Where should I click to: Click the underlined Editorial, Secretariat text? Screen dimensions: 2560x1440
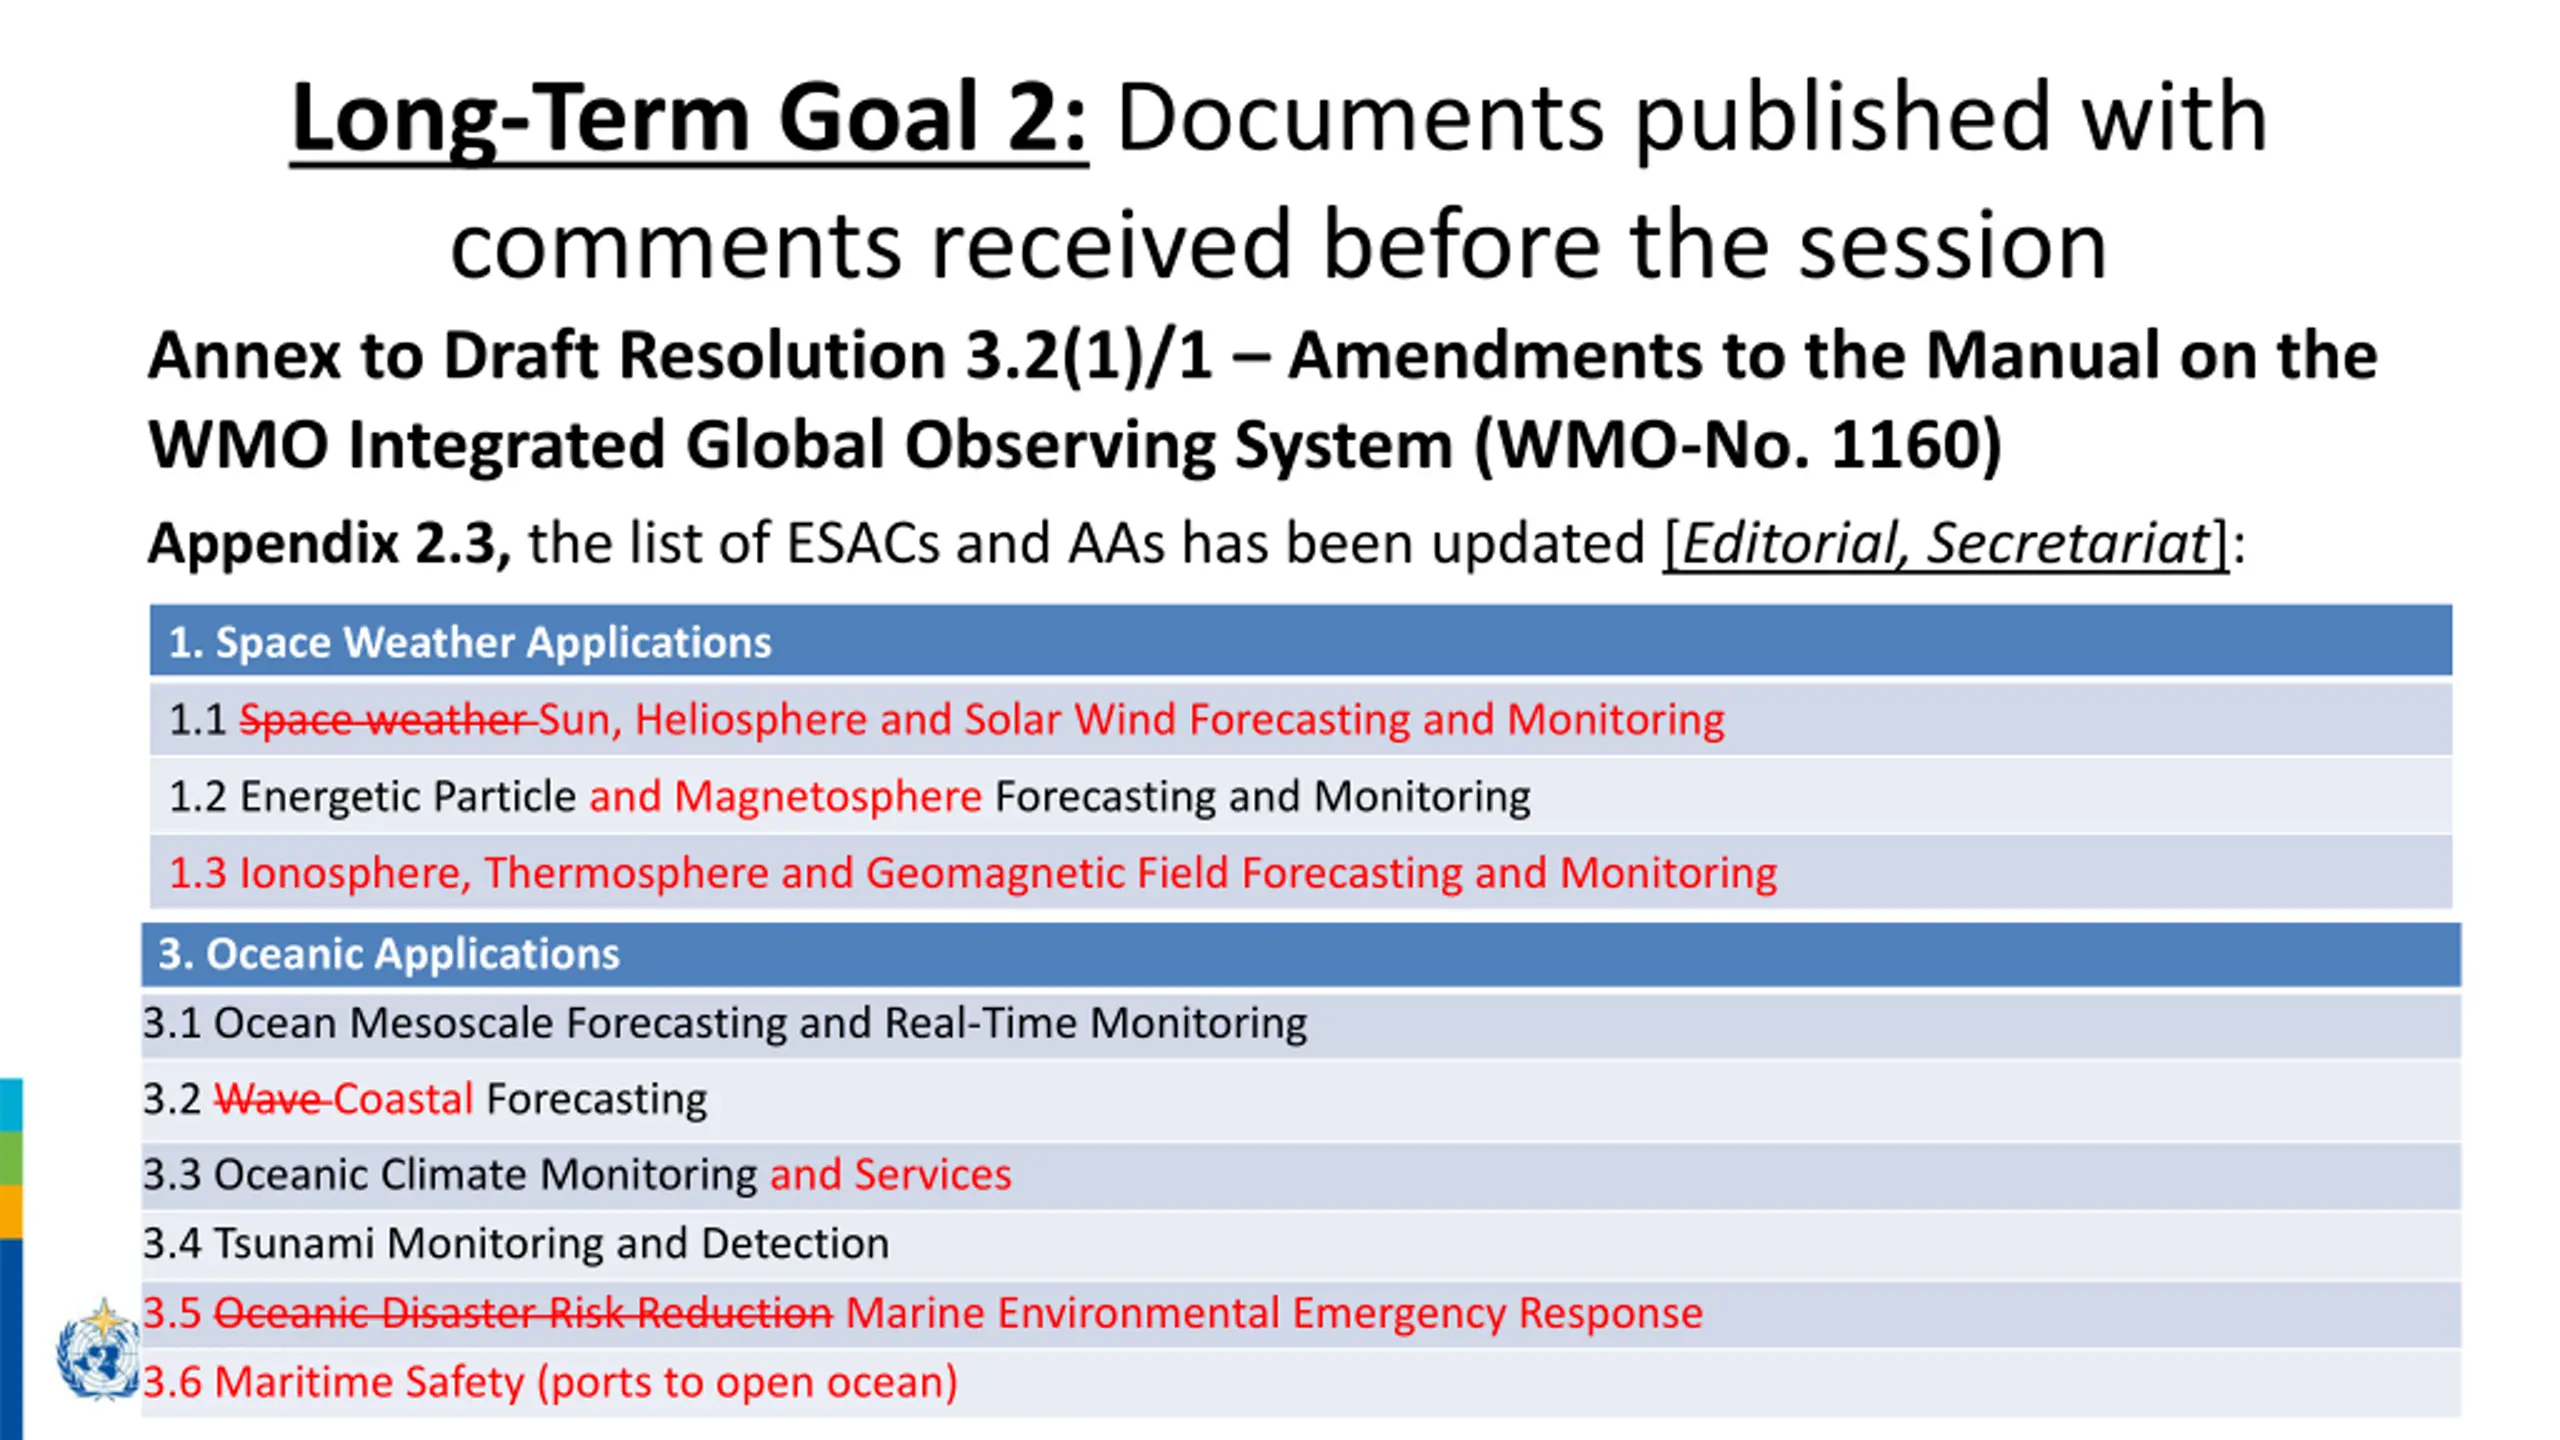pyautogui.click(x=1944, y=543)
